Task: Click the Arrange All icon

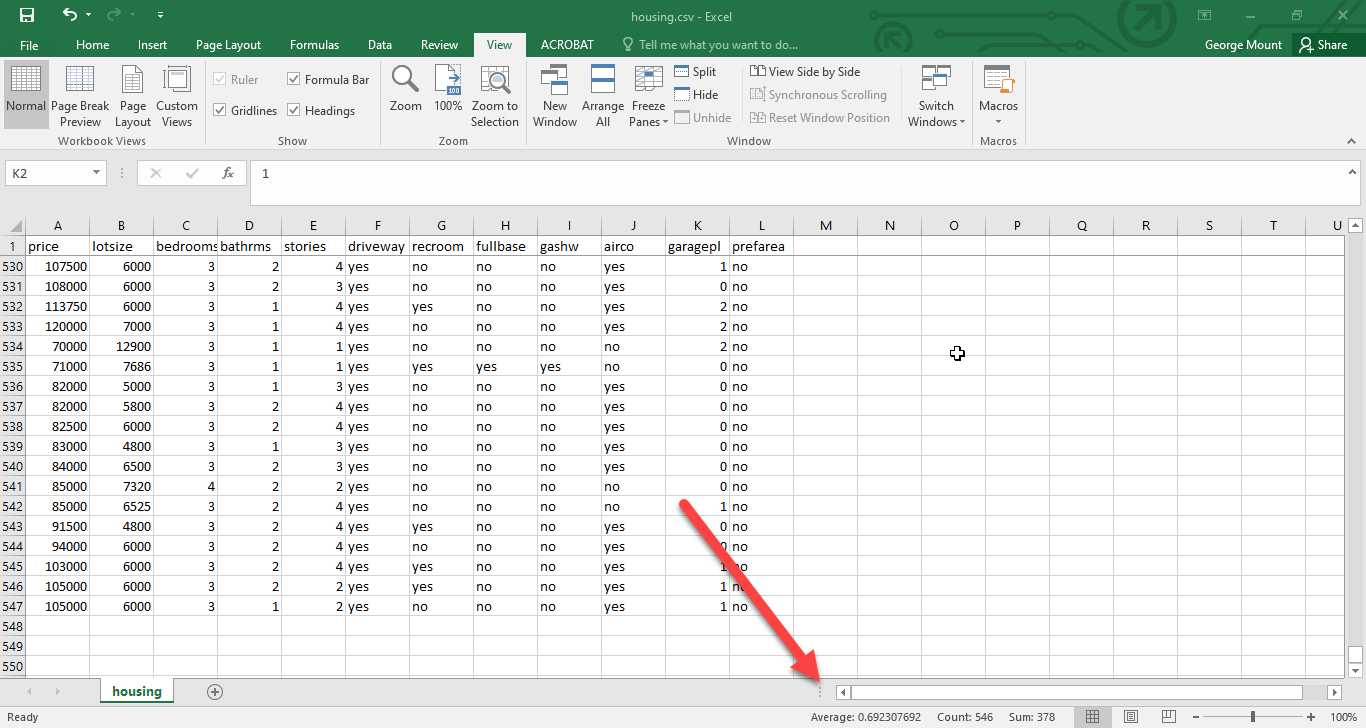Action: tap(603, 96)
